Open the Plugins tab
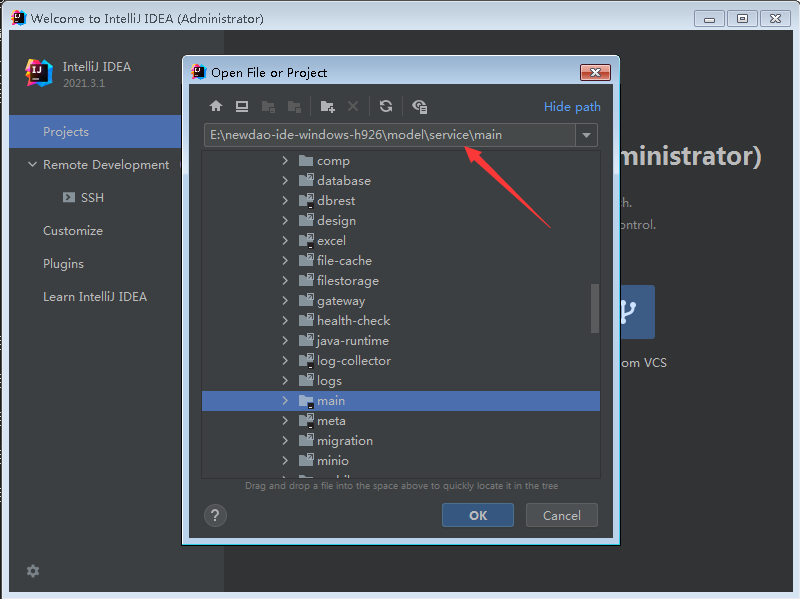The height and width of the screenshot is (599, 800). 63,264
